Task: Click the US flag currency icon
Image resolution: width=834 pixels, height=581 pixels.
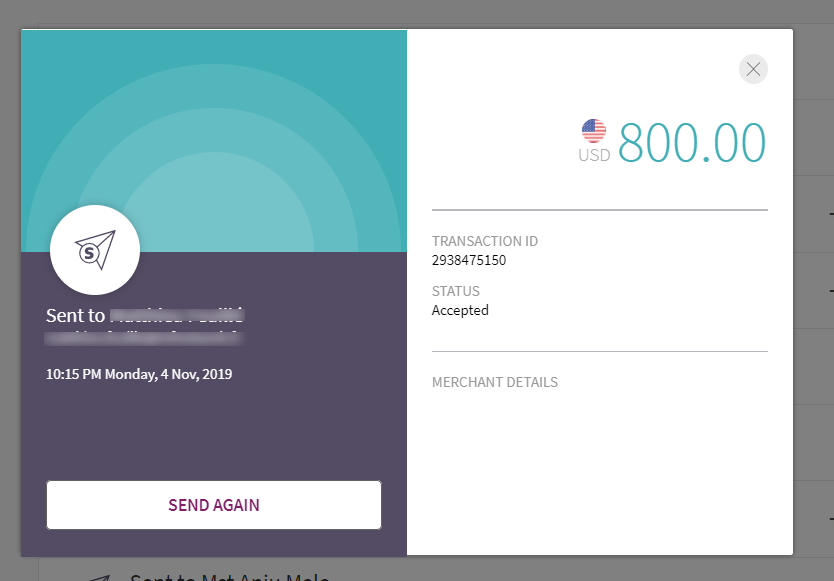Action: (x=594, y=131)
